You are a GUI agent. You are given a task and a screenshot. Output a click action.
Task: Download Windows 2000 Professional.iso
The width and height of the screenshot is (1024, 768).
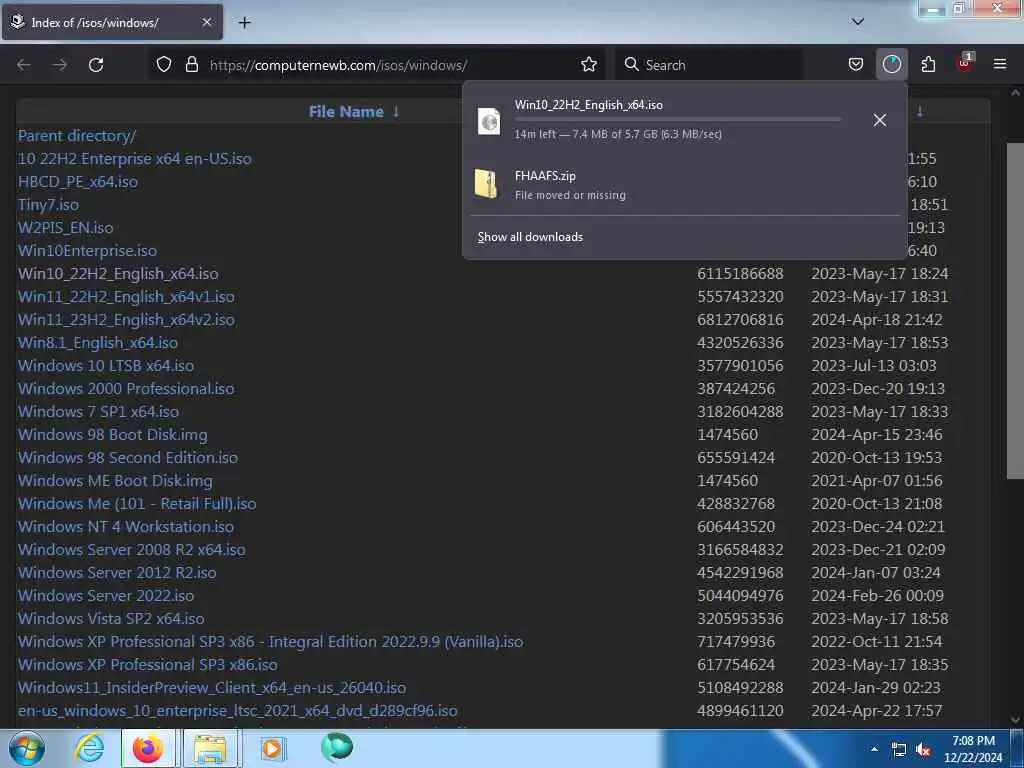(126, 389)
